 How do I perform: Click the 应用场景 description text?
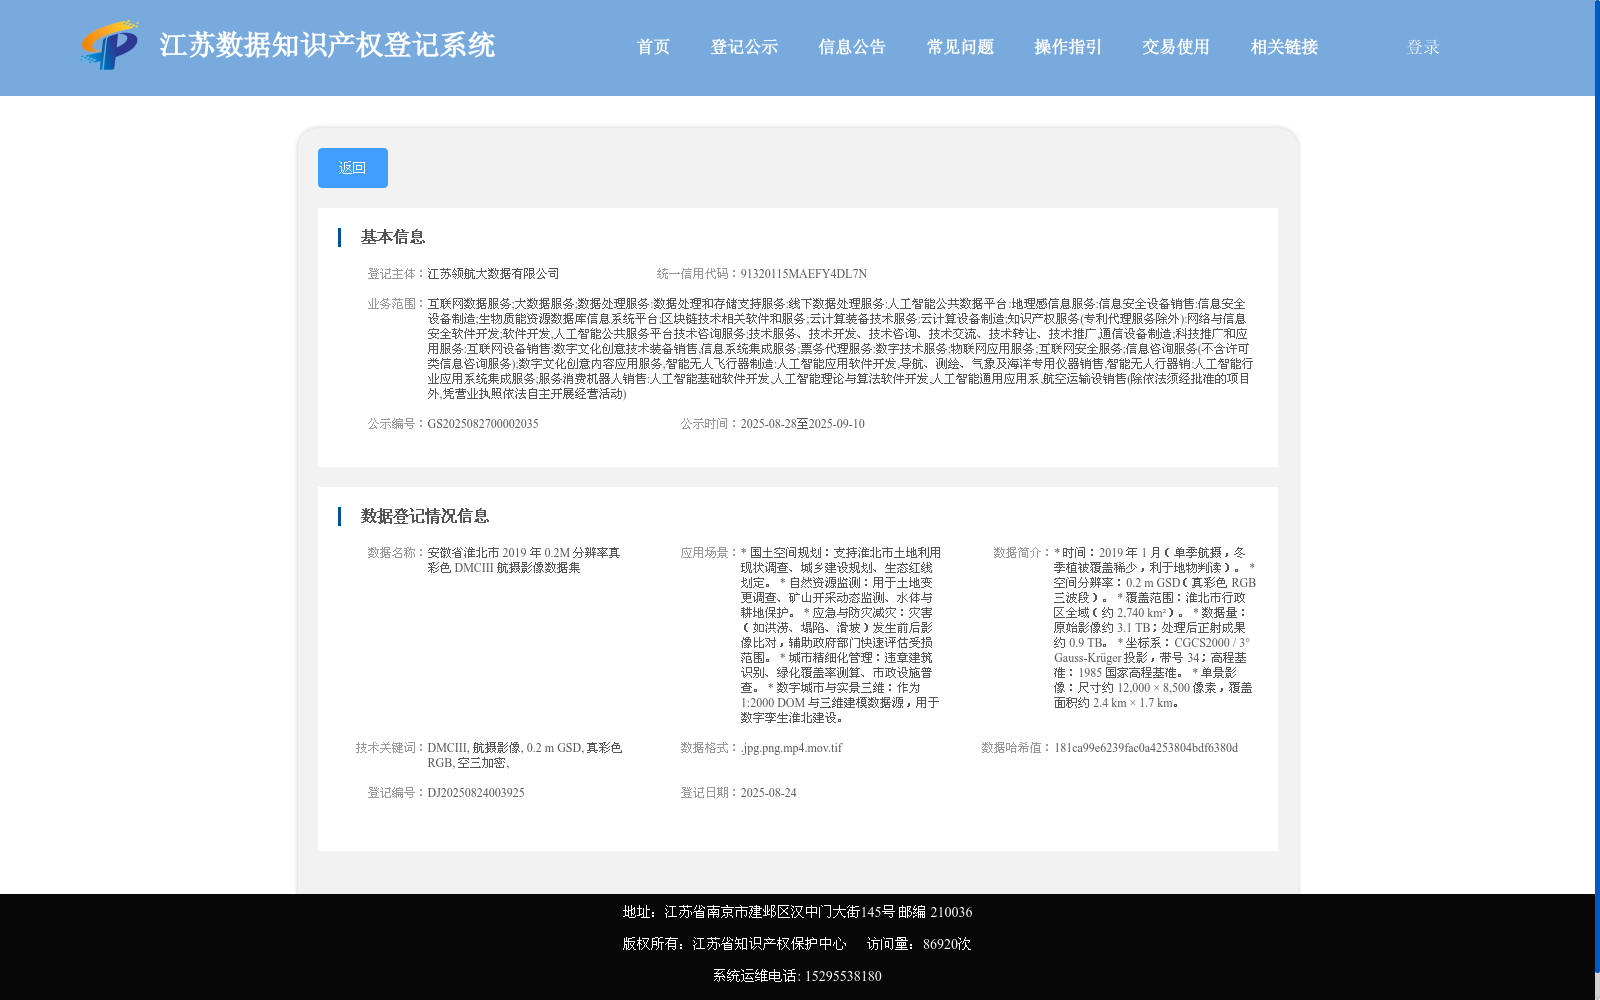click(840, 635)
